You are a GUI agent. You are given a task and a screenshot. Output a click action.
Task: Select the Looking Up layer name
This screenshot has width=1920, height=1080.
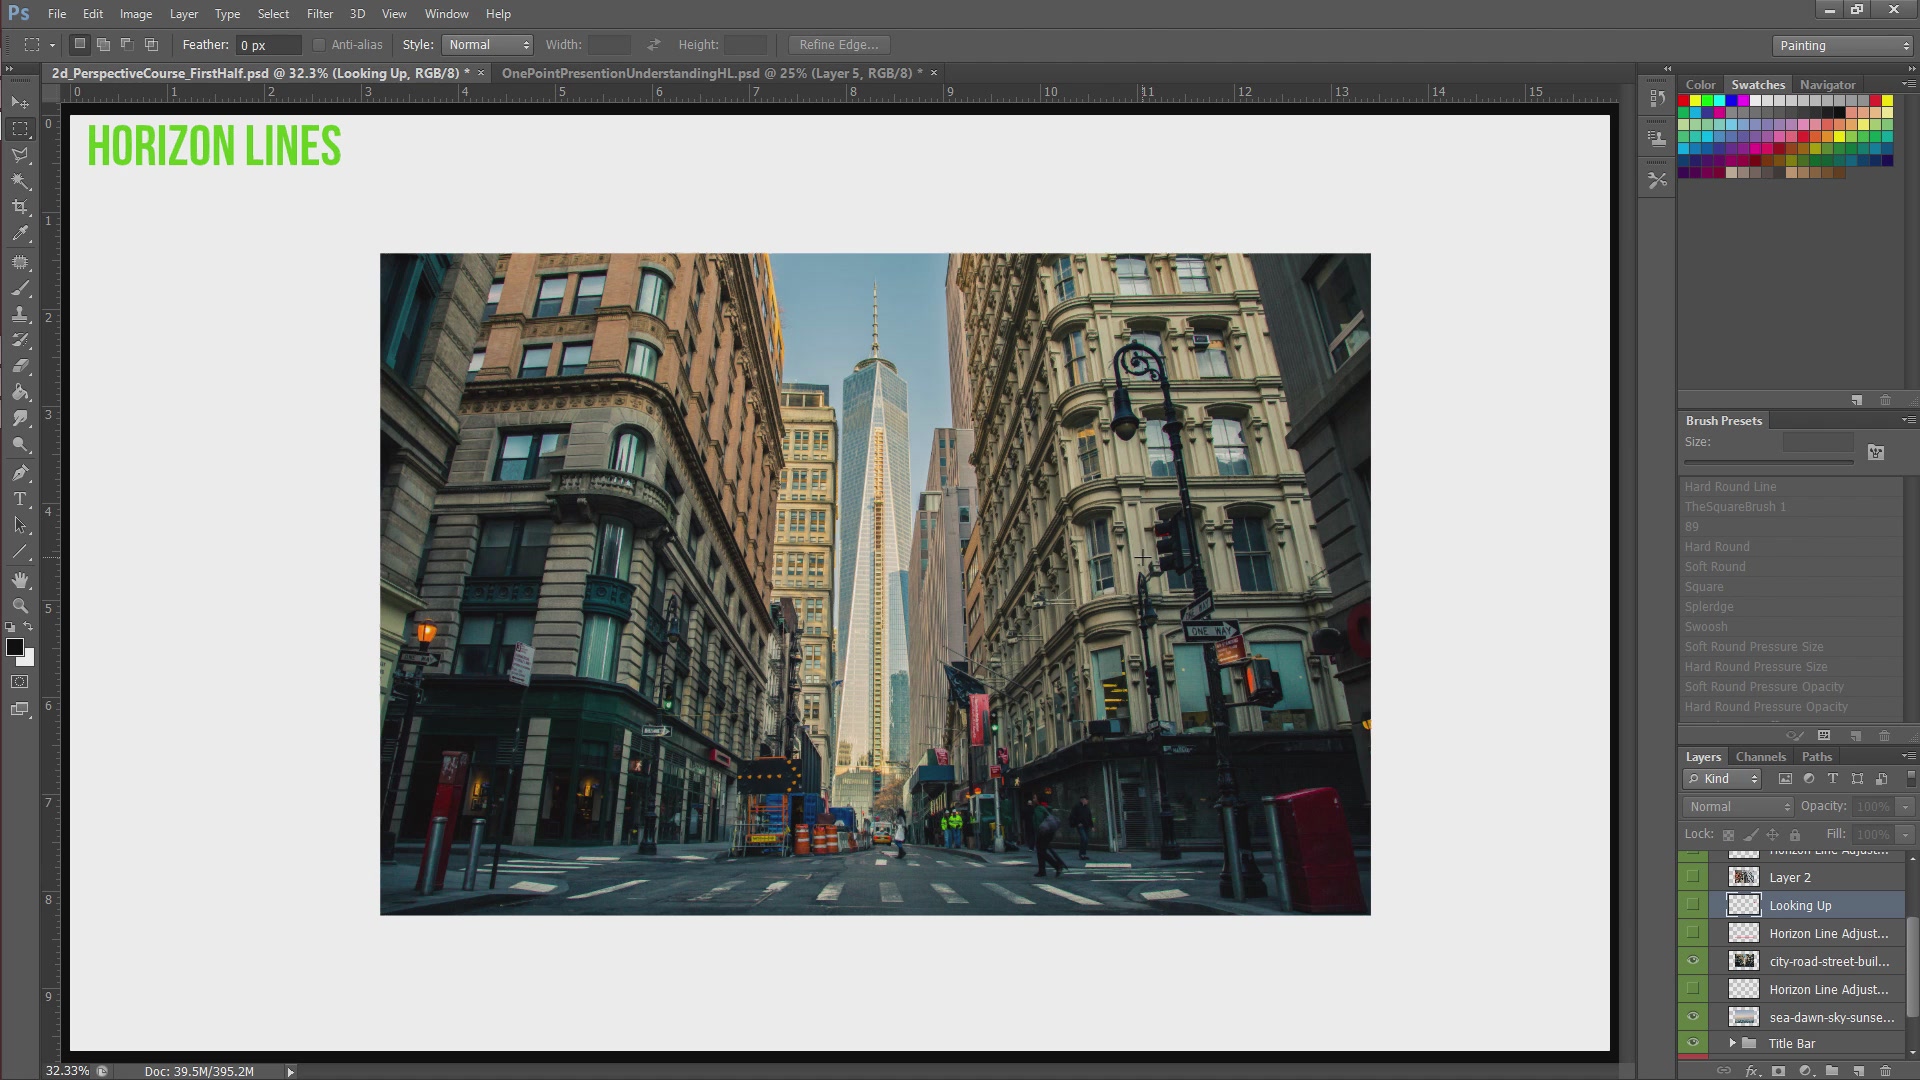(1800, 905)
